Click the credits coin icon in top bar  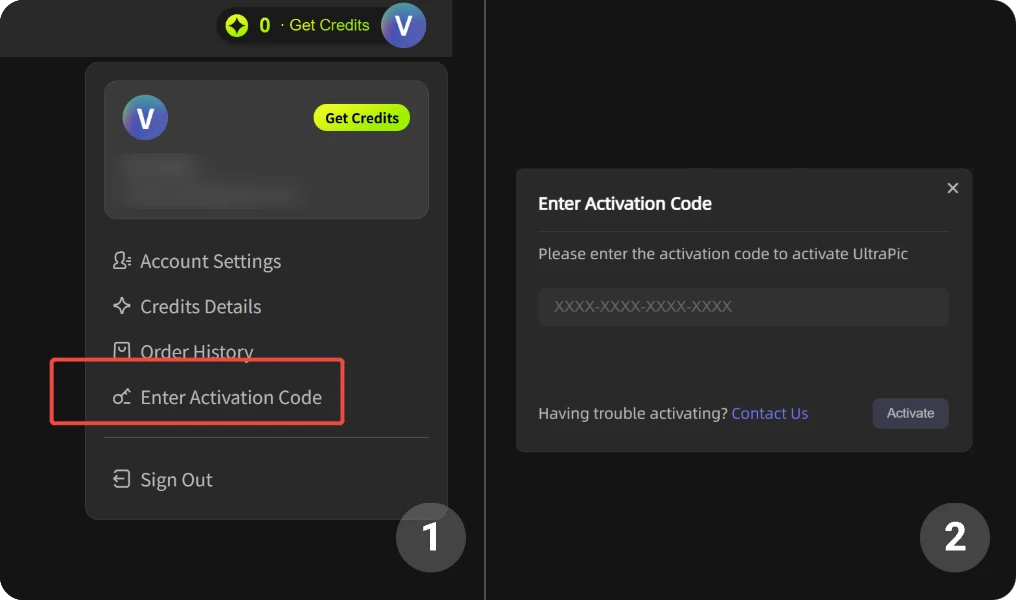[237, 26]
